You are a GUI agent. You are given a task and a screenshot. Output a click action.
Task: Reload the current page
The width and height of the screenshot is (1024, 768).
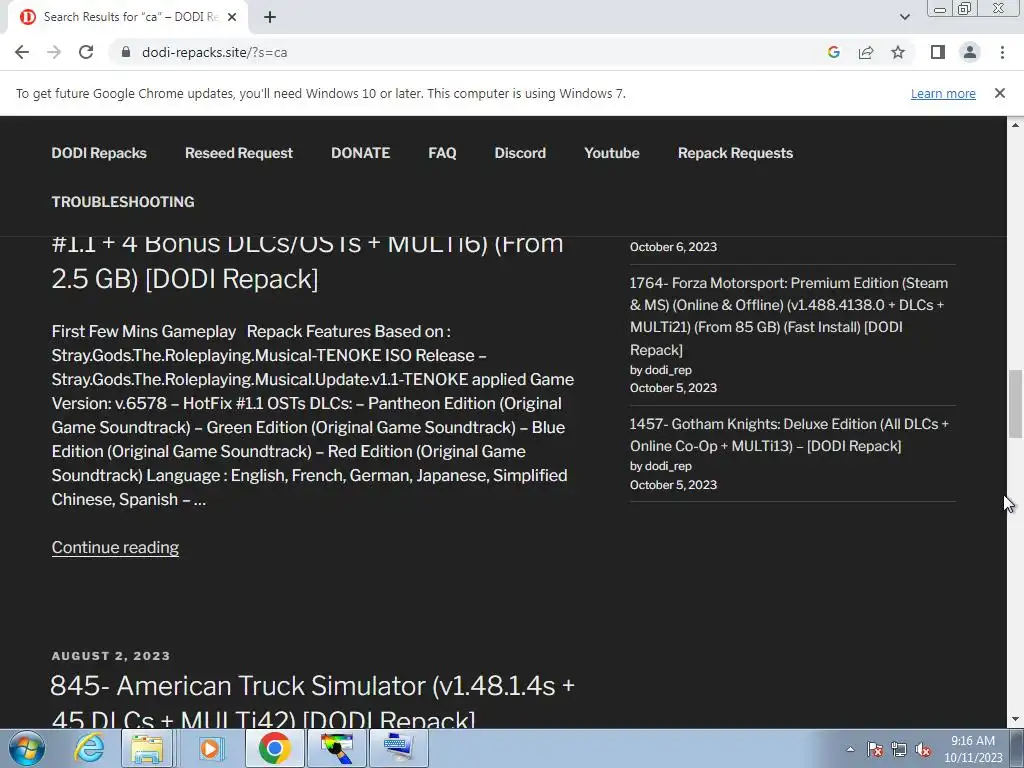coord(86,52)
